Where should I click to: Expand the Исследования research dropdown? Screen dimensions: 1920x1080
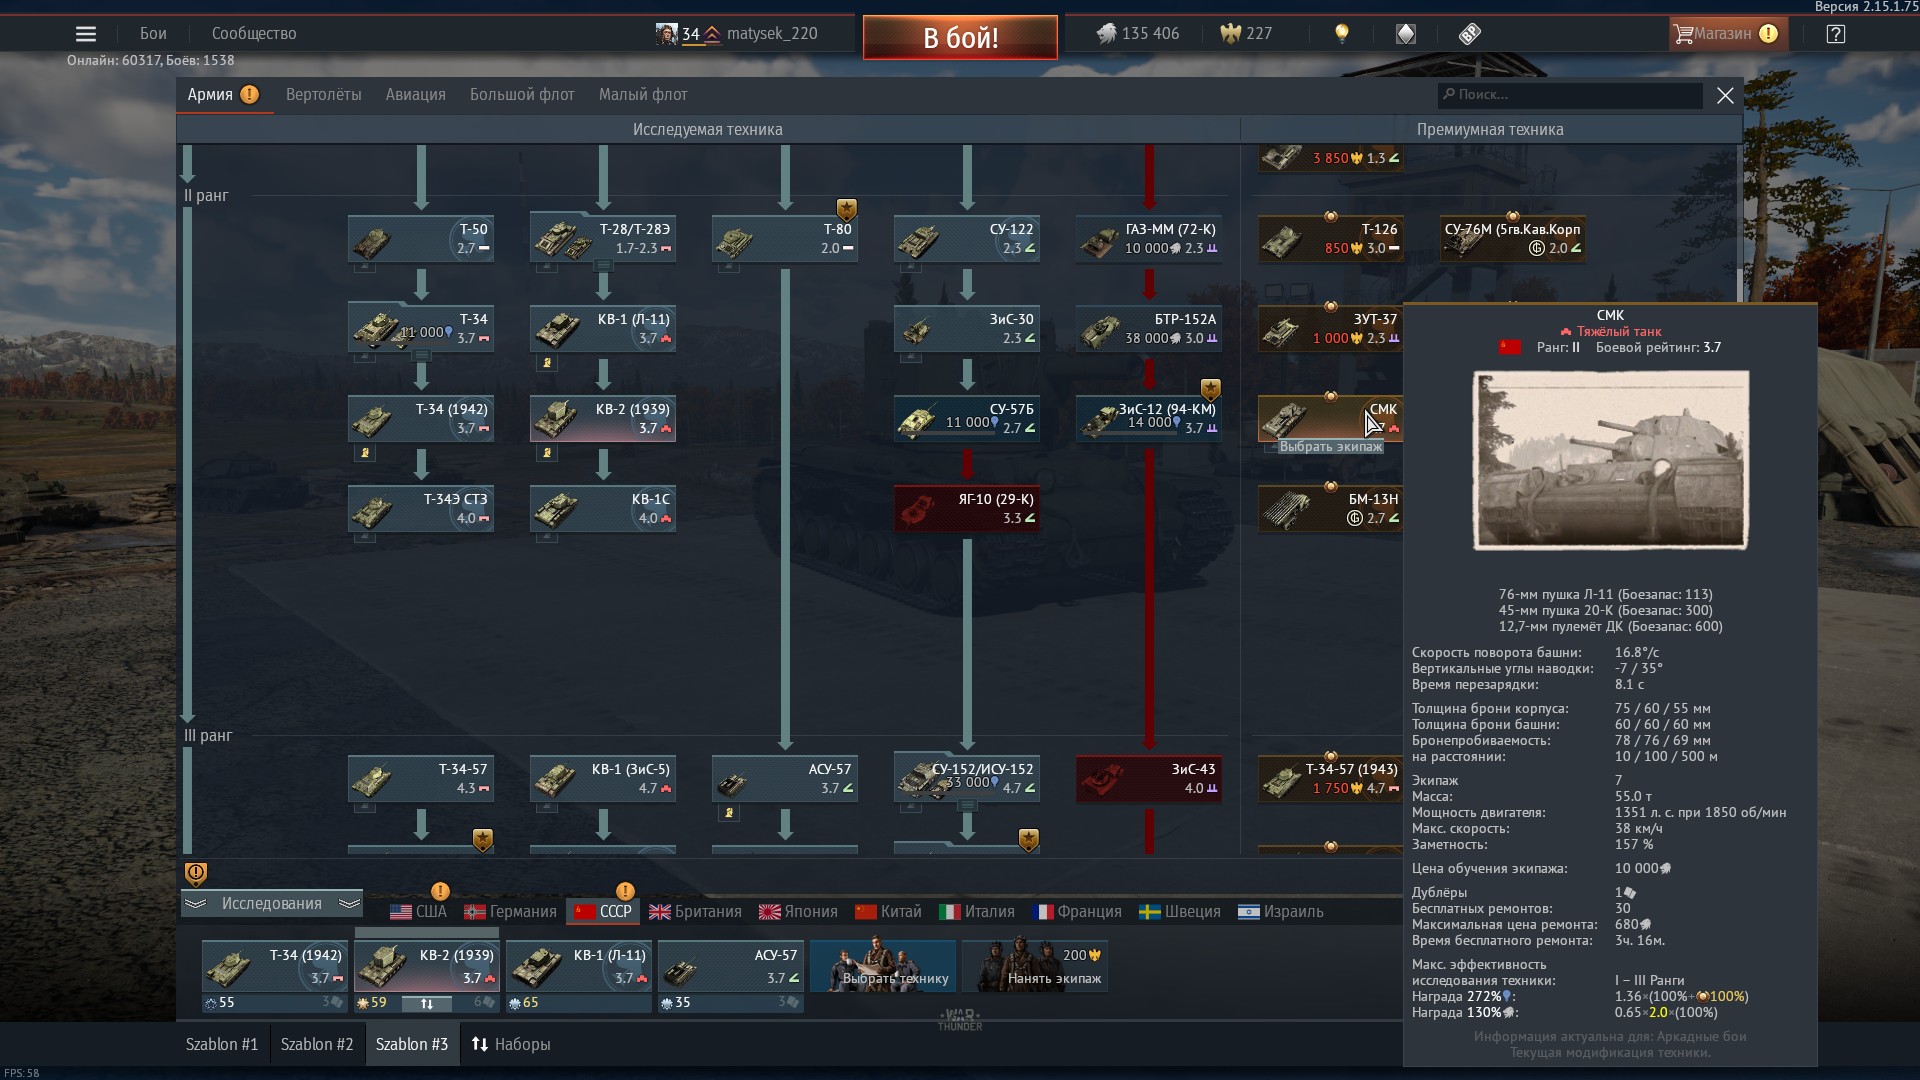pyautogui.click(x=271, y=904)
